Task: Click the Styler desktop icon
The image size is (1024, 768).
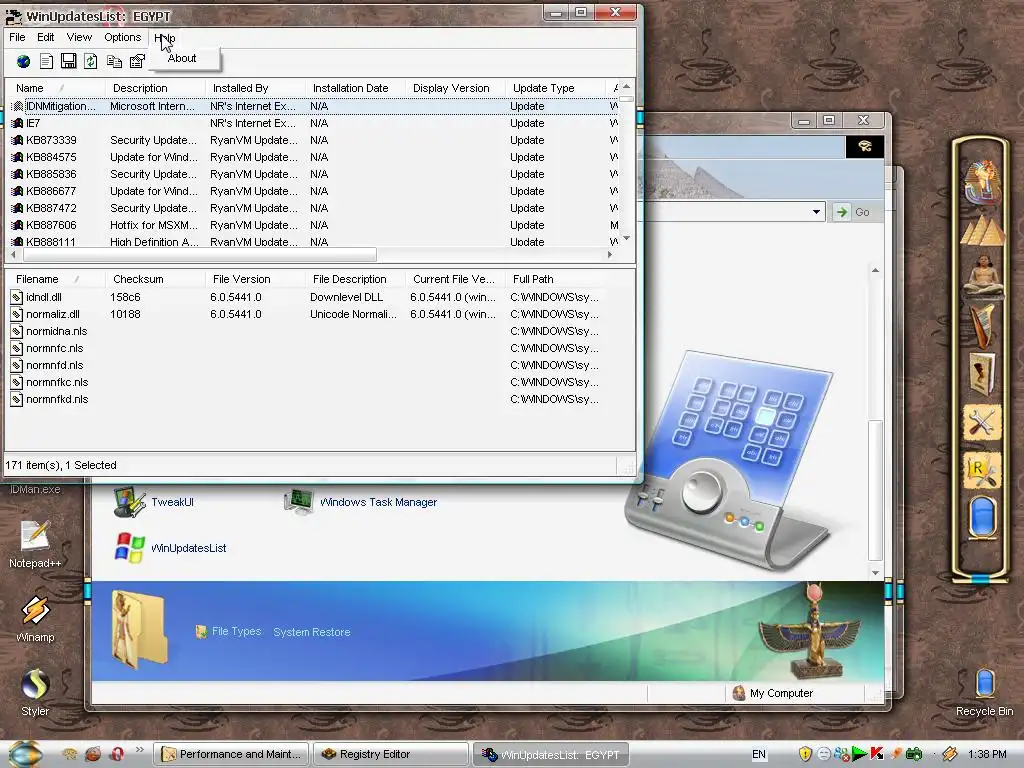Action: point(35,692)
